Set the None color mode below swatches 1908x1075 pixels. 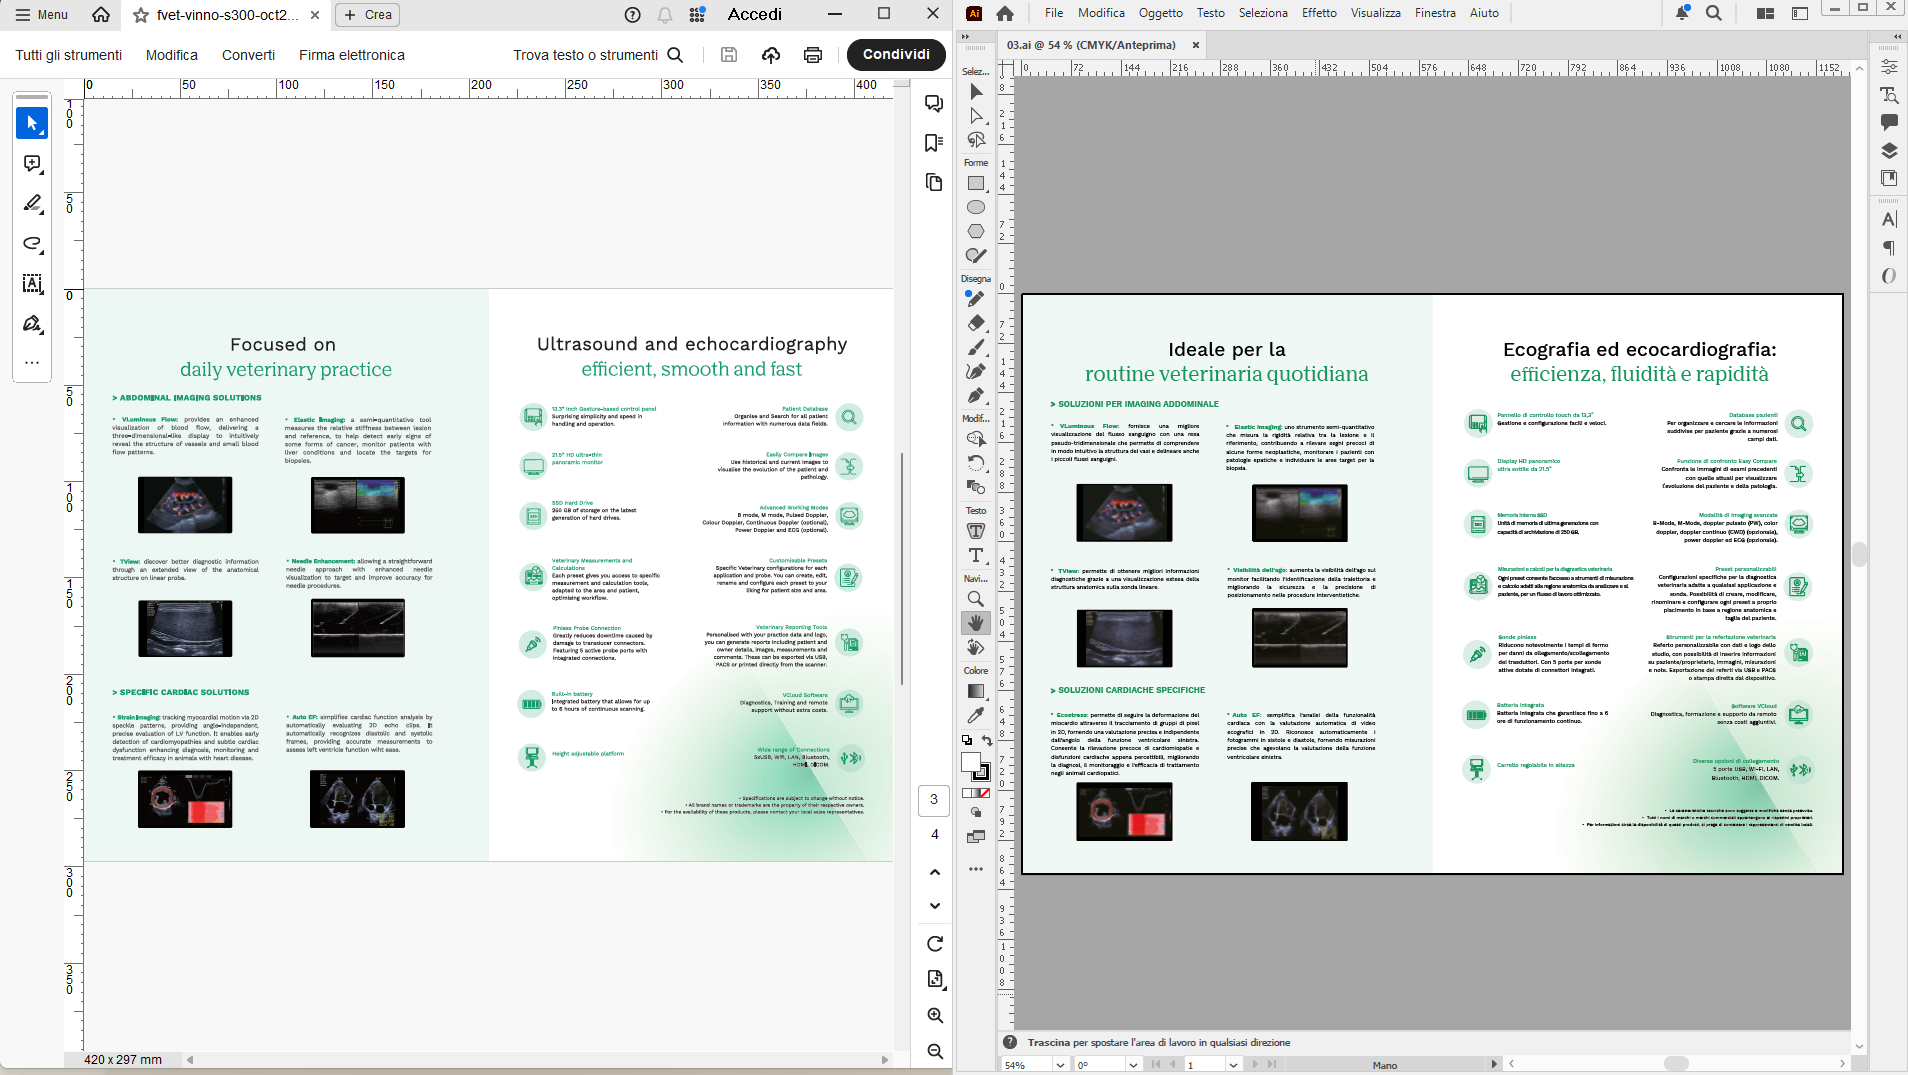pos(985,793)
